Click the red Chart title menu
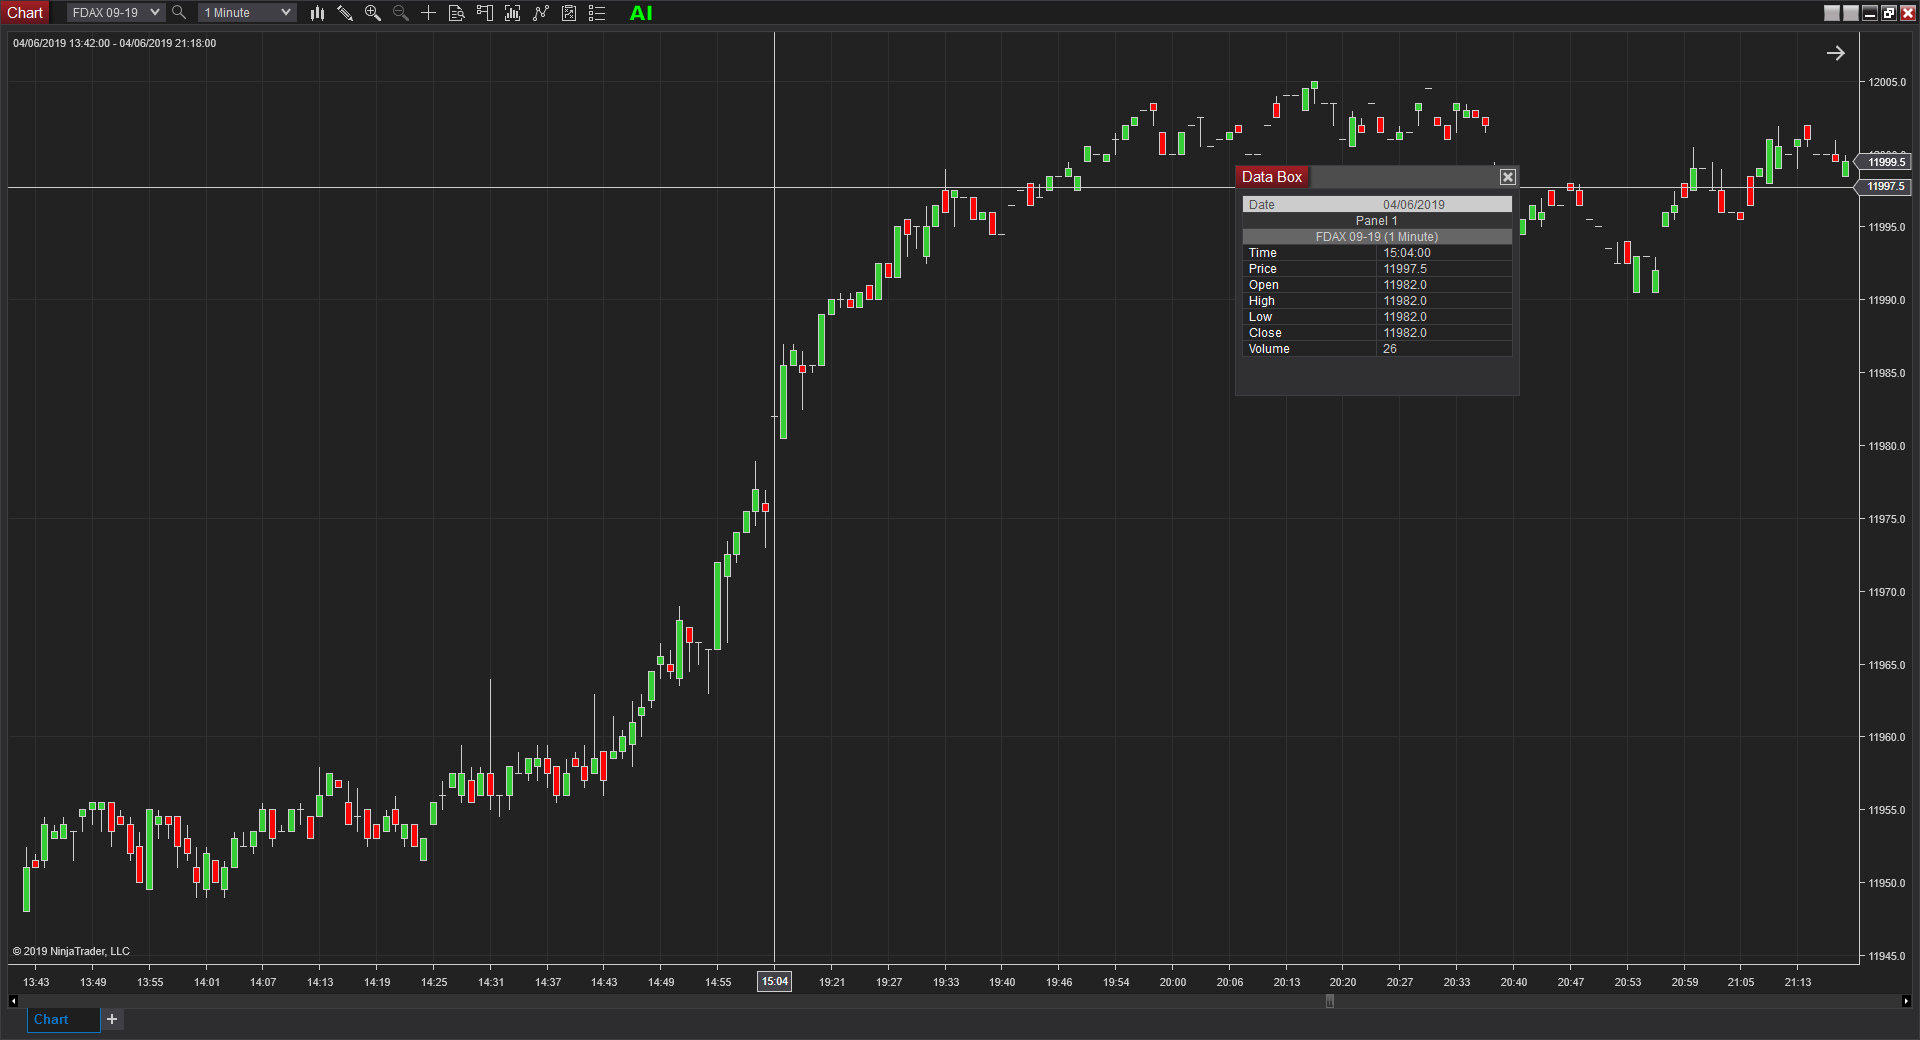Image resolution: width=1920 pixels, height=1040 pixels. [x=25, y=13]
